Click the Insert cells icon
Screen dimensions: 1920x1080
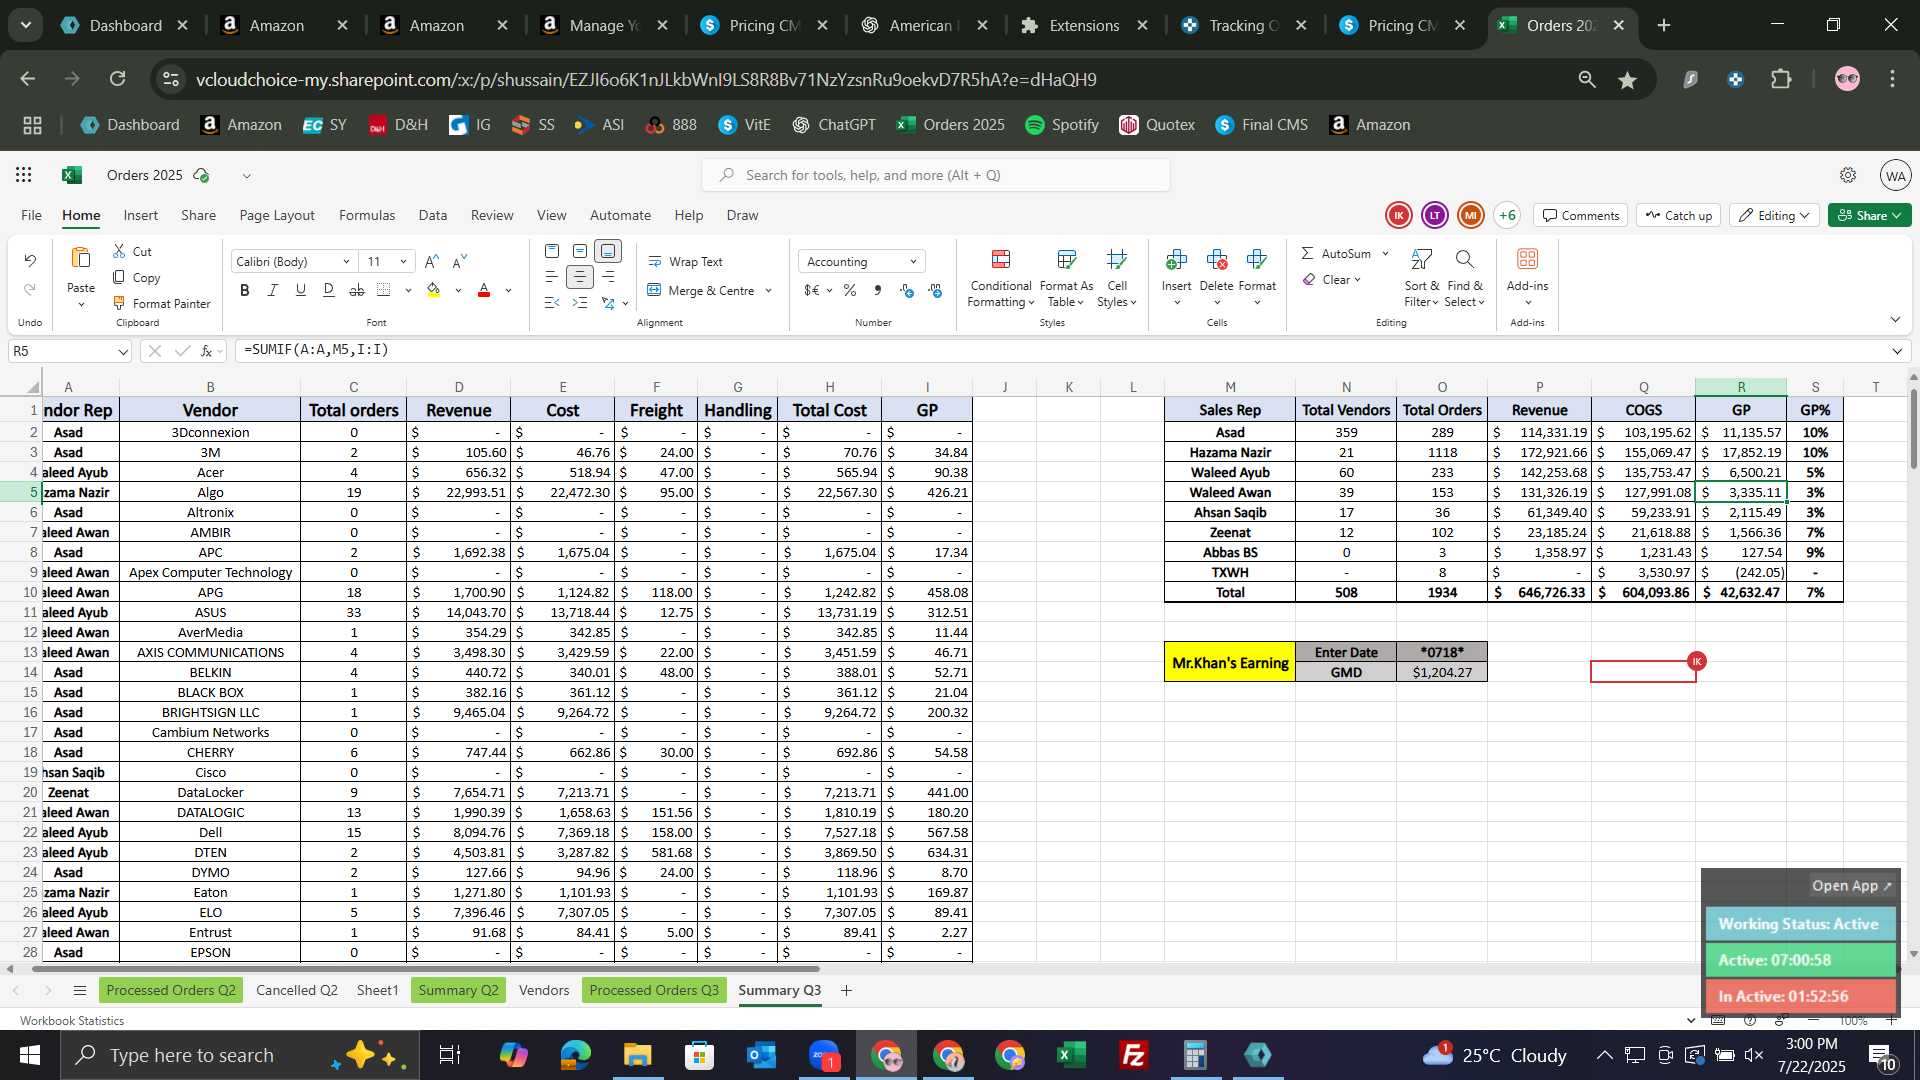pyautogui.click(x=1177, y=260)
